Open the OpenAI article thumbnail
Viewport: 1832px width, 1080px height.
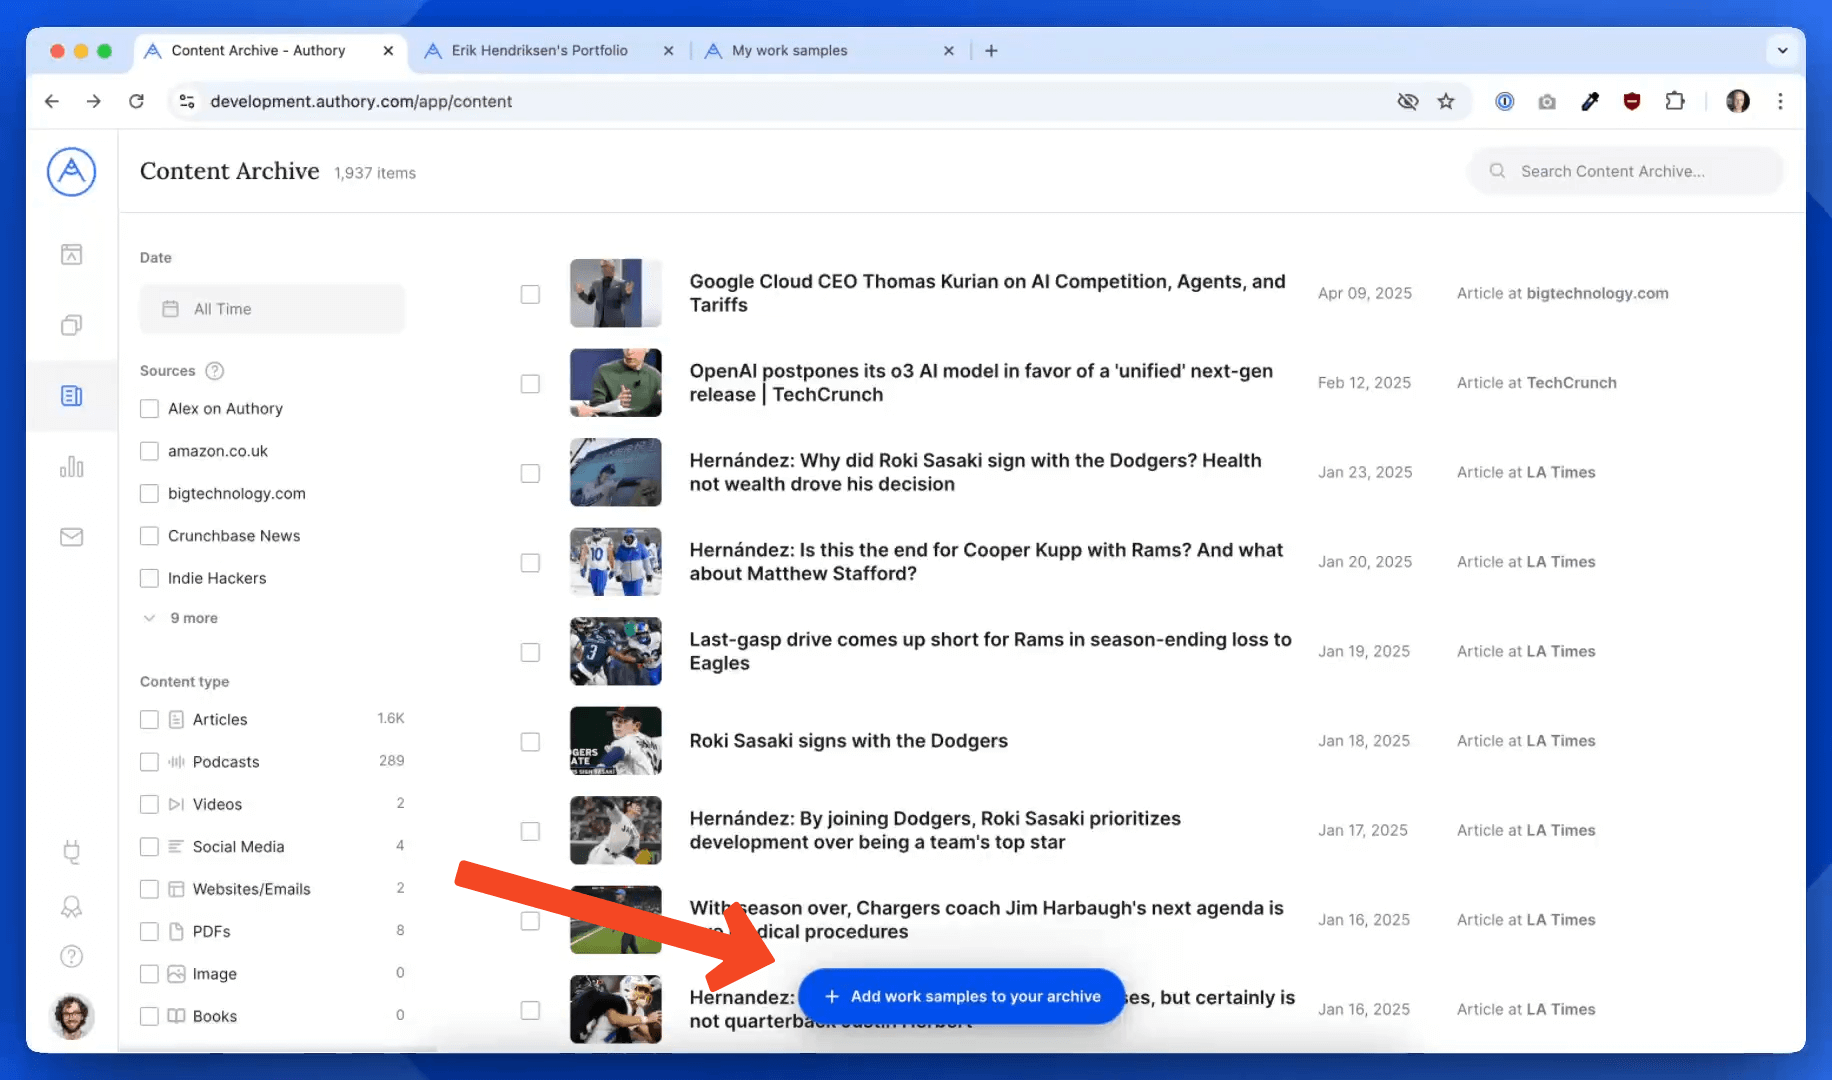click(x=616, y=383)
